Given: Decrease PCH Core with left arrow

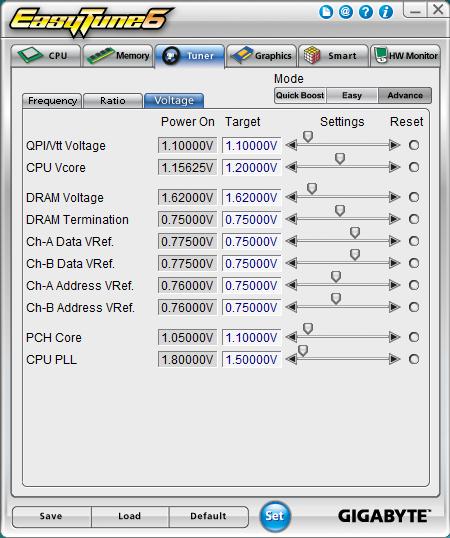Looking at the screenshot, I should pos(291,337).
